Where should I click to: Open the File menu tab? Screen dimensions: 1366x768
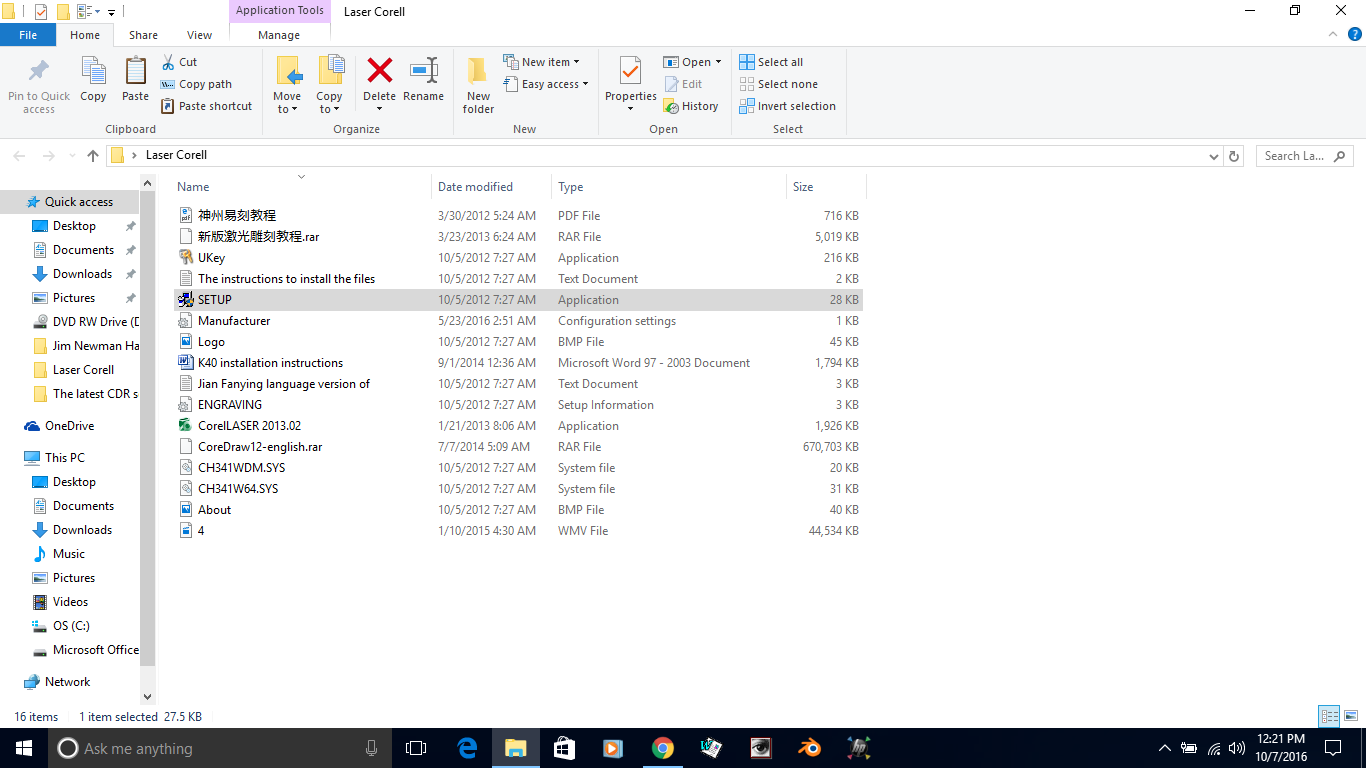pyautogui.click(x=28, y=35)
